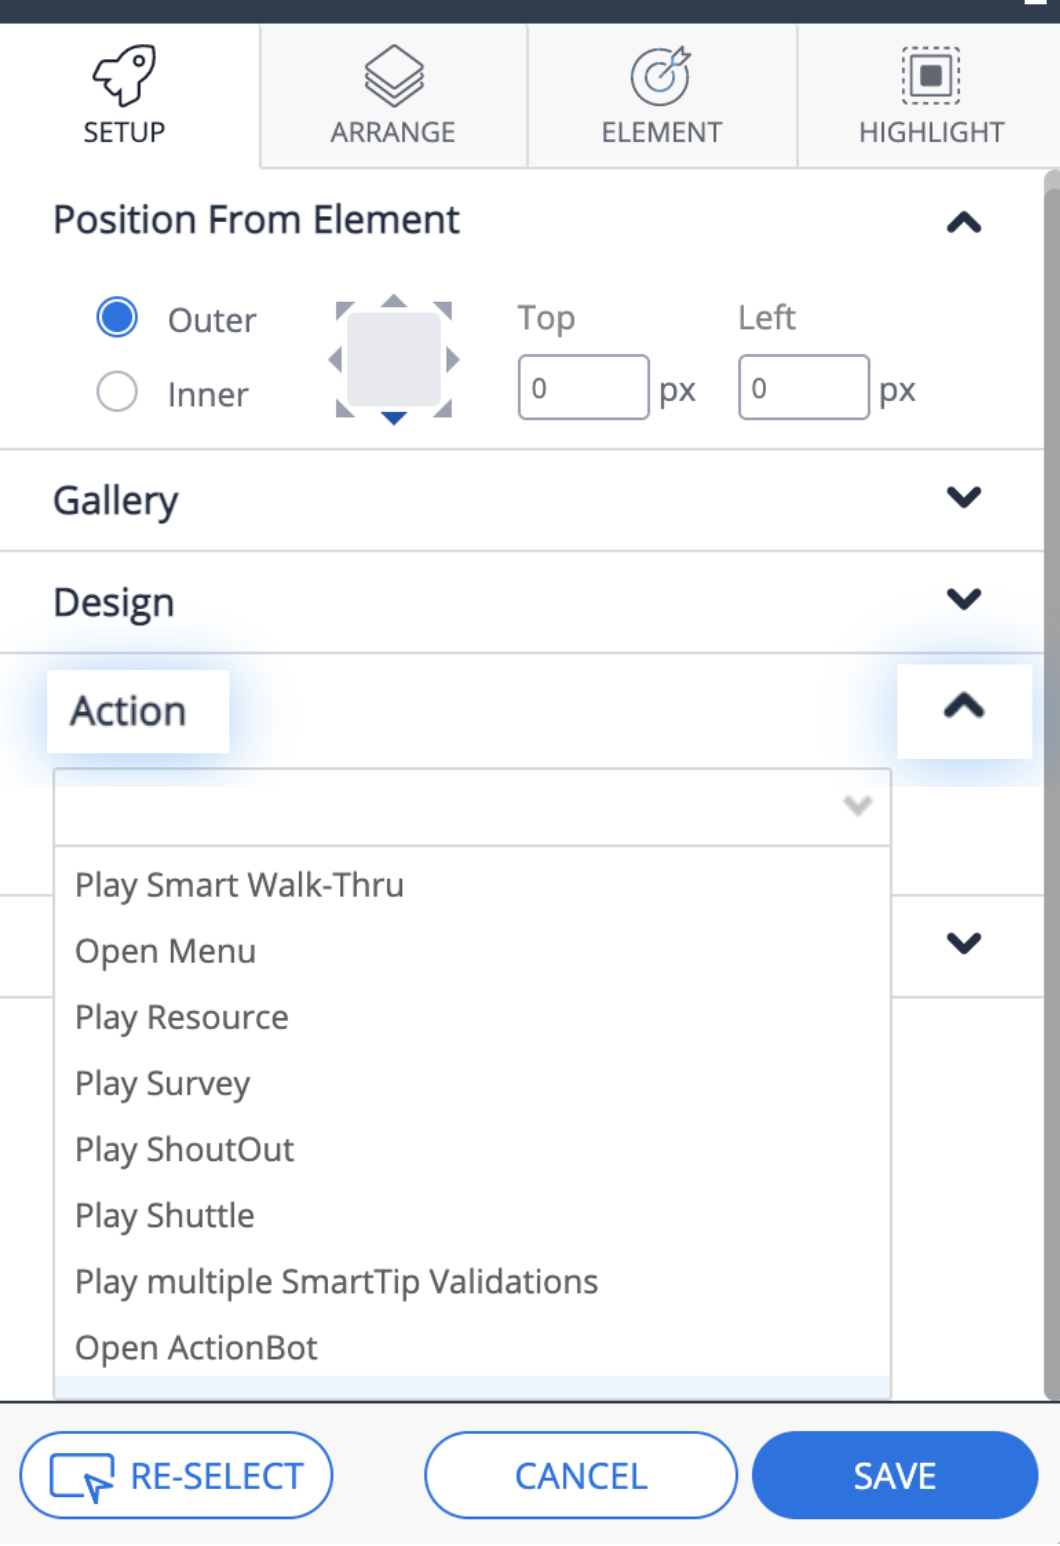Expand the Design section

964,598
